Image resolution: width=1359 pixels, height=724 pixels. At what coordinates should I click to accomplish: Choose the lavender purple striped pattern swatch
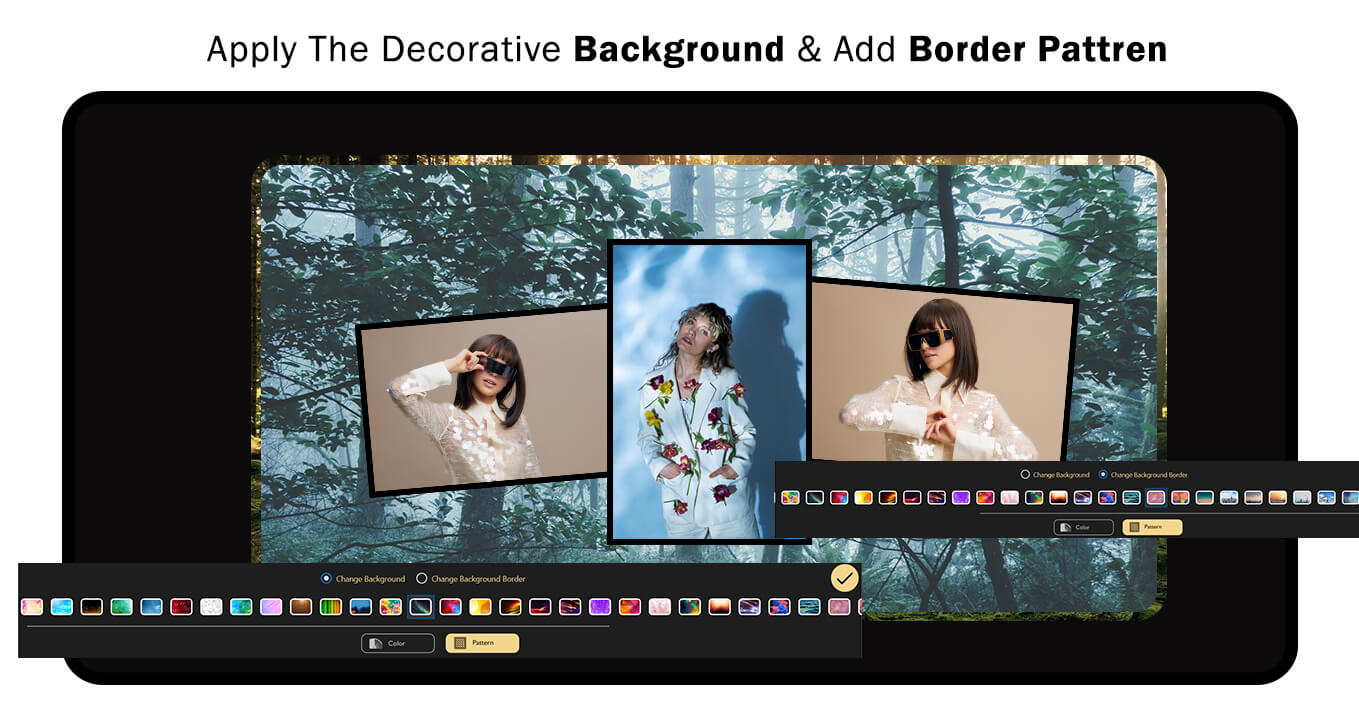(x=271, y=607)
